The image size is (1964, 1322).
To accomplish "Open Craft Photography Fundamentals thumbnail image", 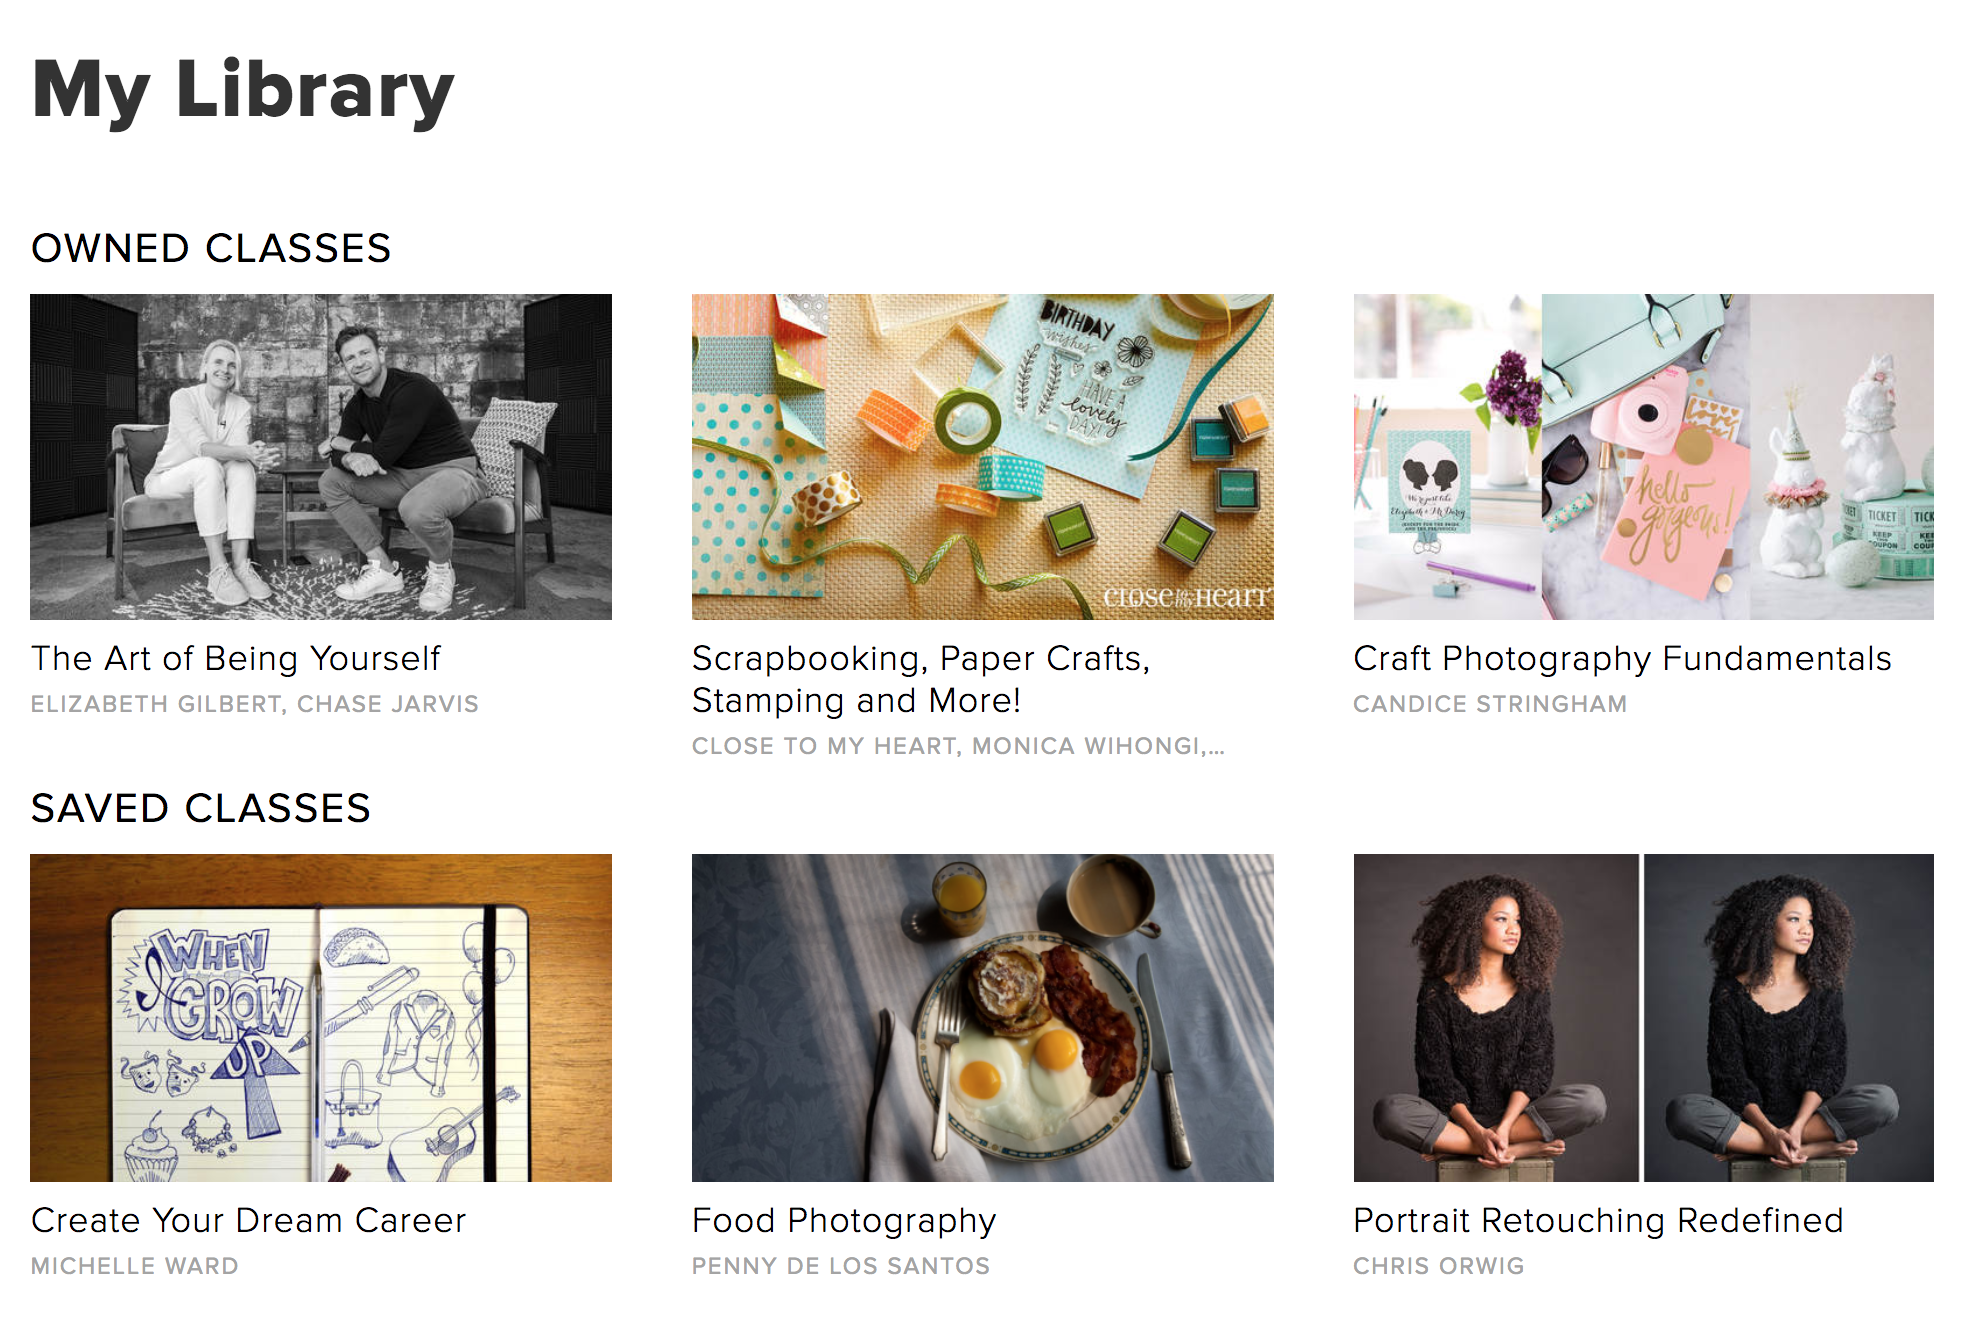I will pyautogui.click(x=1643, y=456).
